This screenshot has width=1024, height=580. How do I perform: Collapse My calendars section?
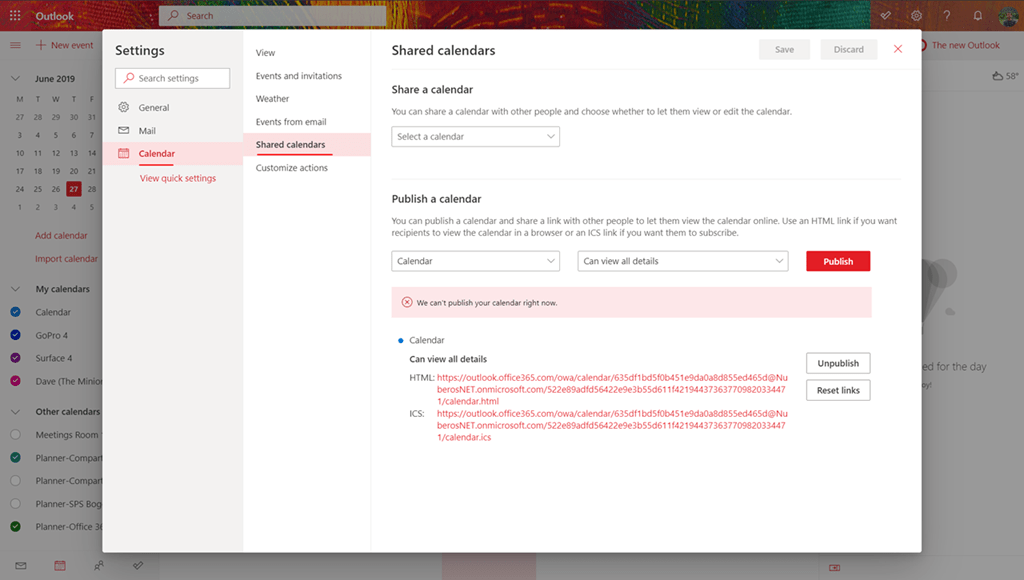click(x=16, y=289)
